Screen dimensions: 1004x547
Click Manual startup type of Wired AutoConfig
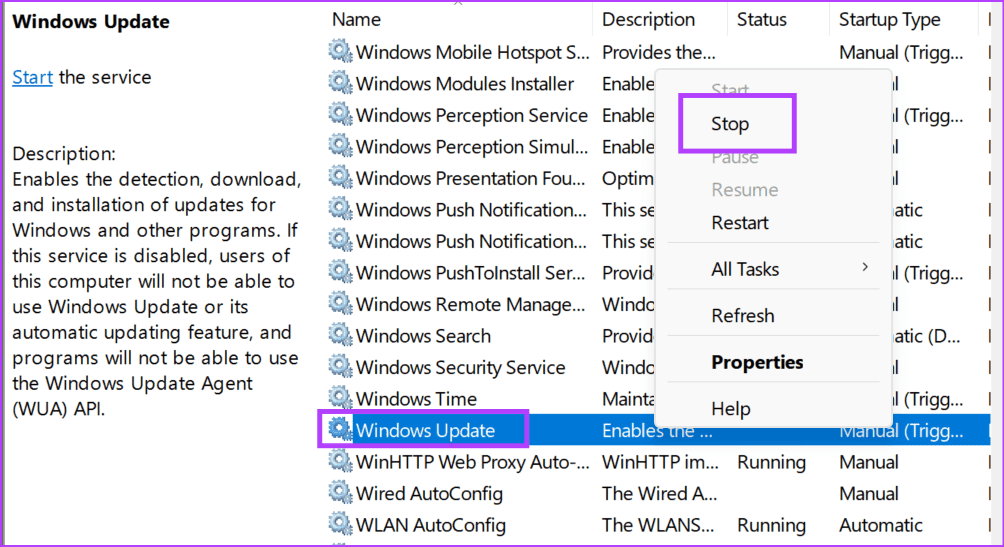pyautogui.click(x=868, y=493)
